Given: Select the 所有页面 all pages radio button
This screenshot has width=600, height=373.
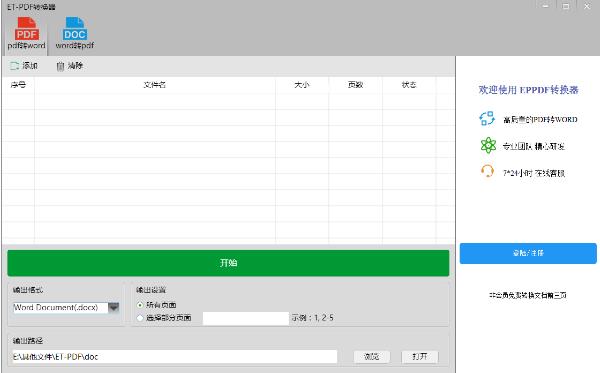Looking at the screenshot, I should 140,305.
